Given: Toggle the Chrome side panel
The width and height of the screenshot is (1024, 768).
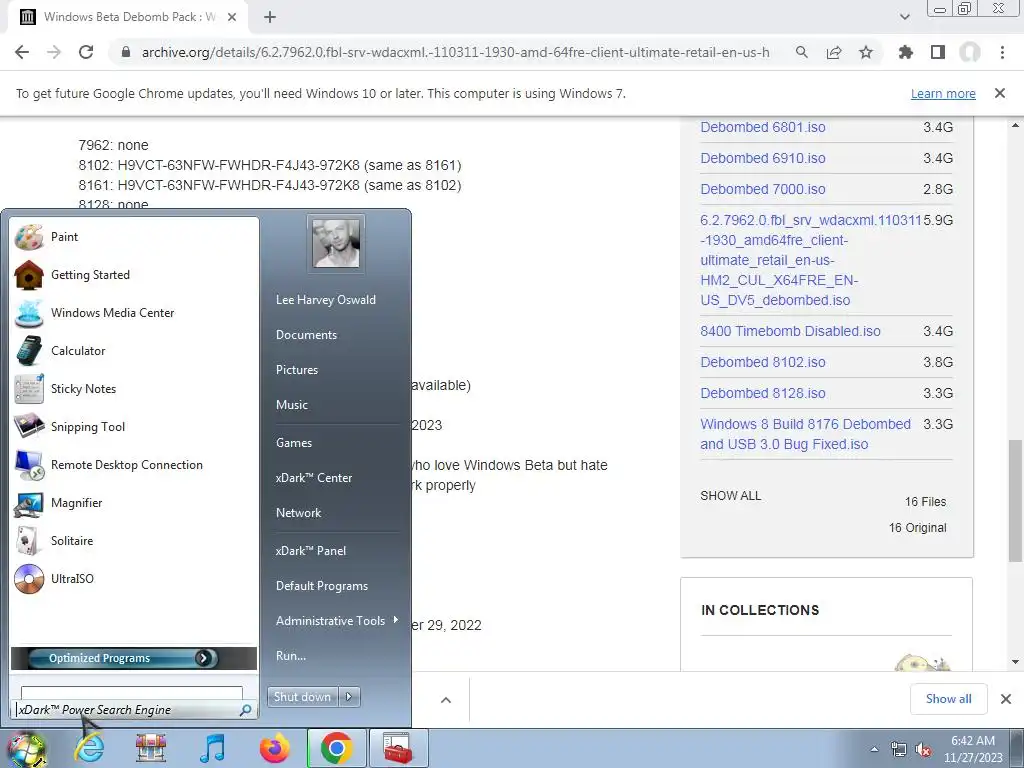Looking at the screenshot, I should [x=938, y=52].
